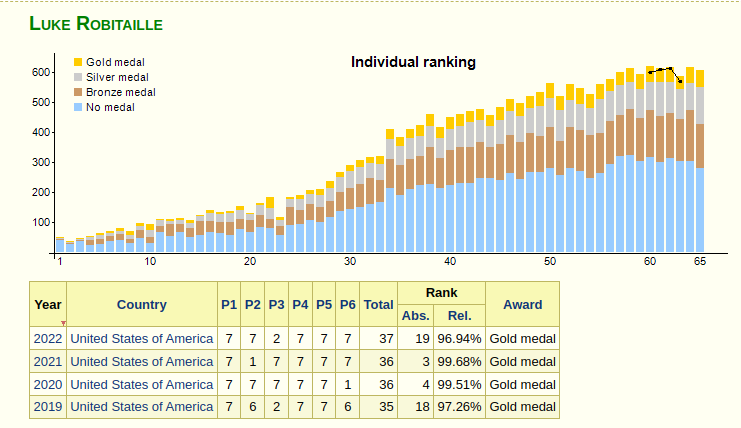This screenshot has height=428, width=741.
Task: Click absolute rank 18 cell
Action: pyautogui.click(x=415, y=407)
